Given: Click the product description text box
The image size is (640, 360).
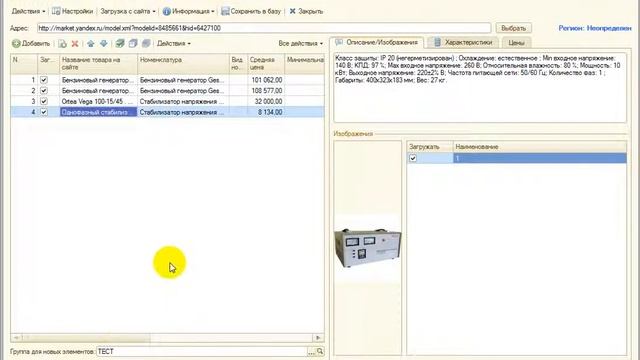Looking at the screenshot, I should coord(480,87).
